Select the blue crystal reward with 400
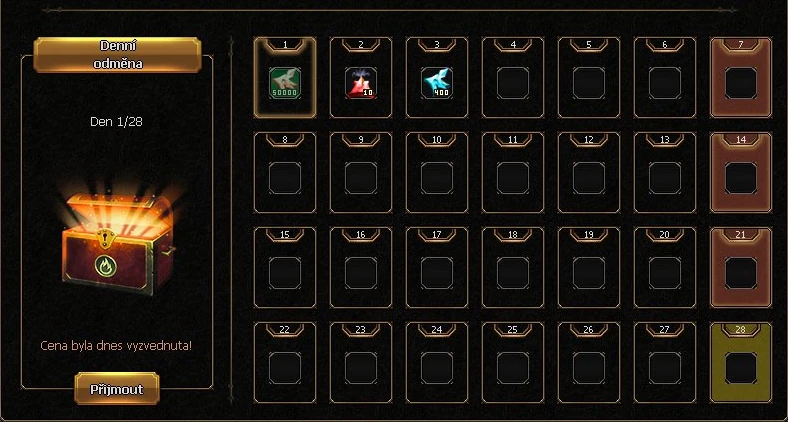This screenshot has width=788, height=422. pyautogui.click(x=437, y=83)
